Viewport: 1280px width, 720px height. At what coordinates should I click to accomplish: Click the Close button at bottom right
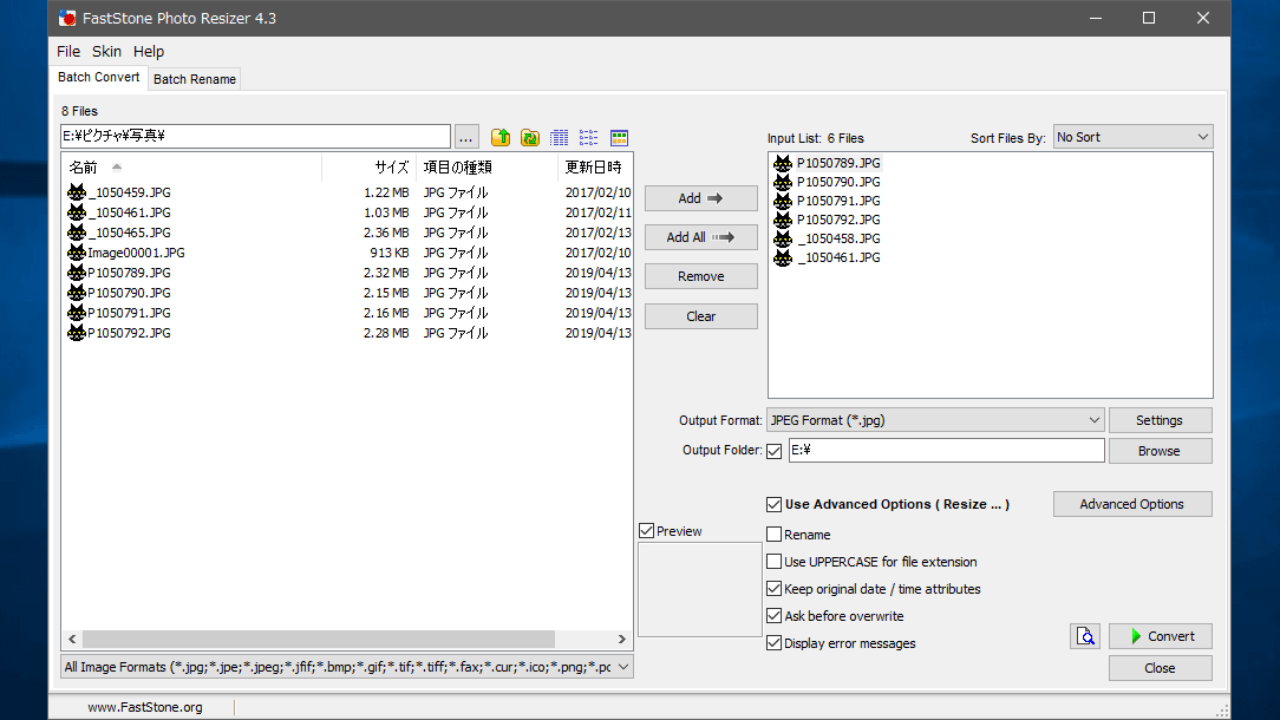(x=1160, y=668)
